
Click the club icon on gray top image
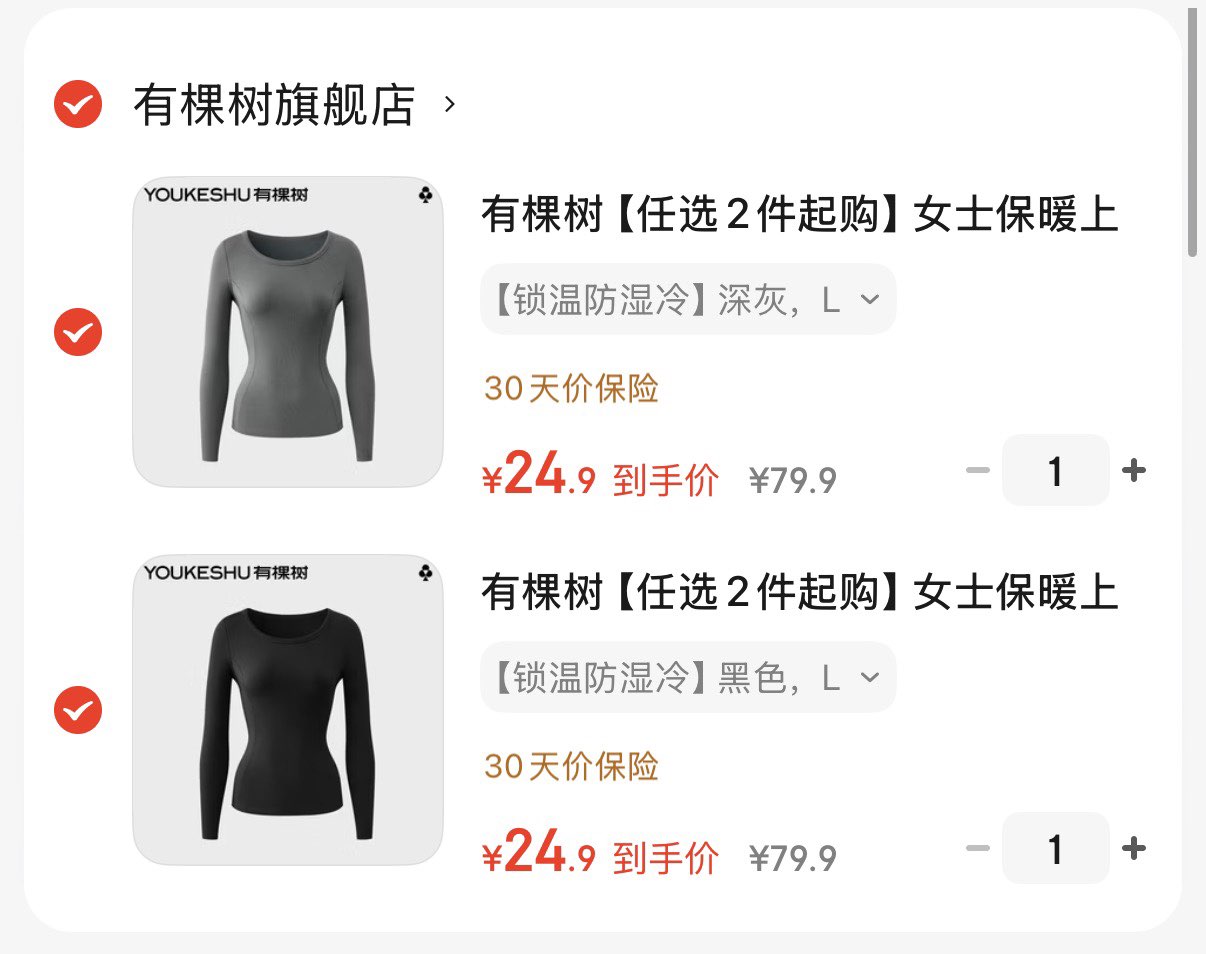point(425,196)
